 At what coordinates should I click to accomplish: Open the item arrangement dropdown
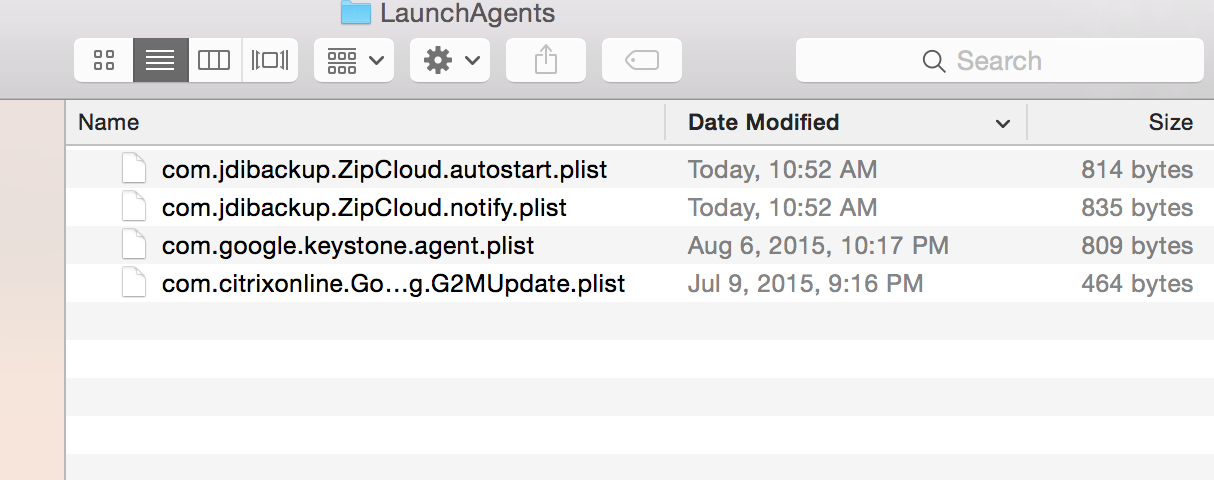click(x=354, y=60)
